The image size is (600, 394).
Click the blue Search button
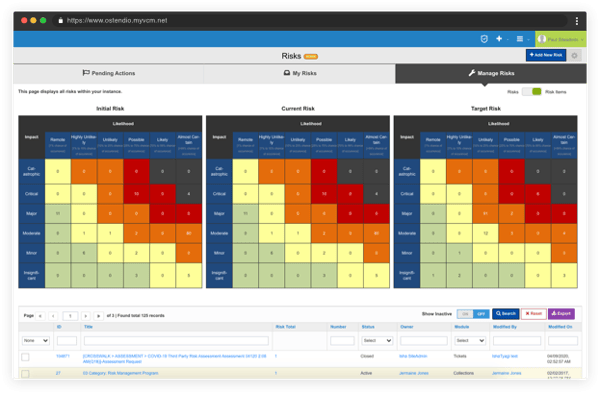pos(505,314)
